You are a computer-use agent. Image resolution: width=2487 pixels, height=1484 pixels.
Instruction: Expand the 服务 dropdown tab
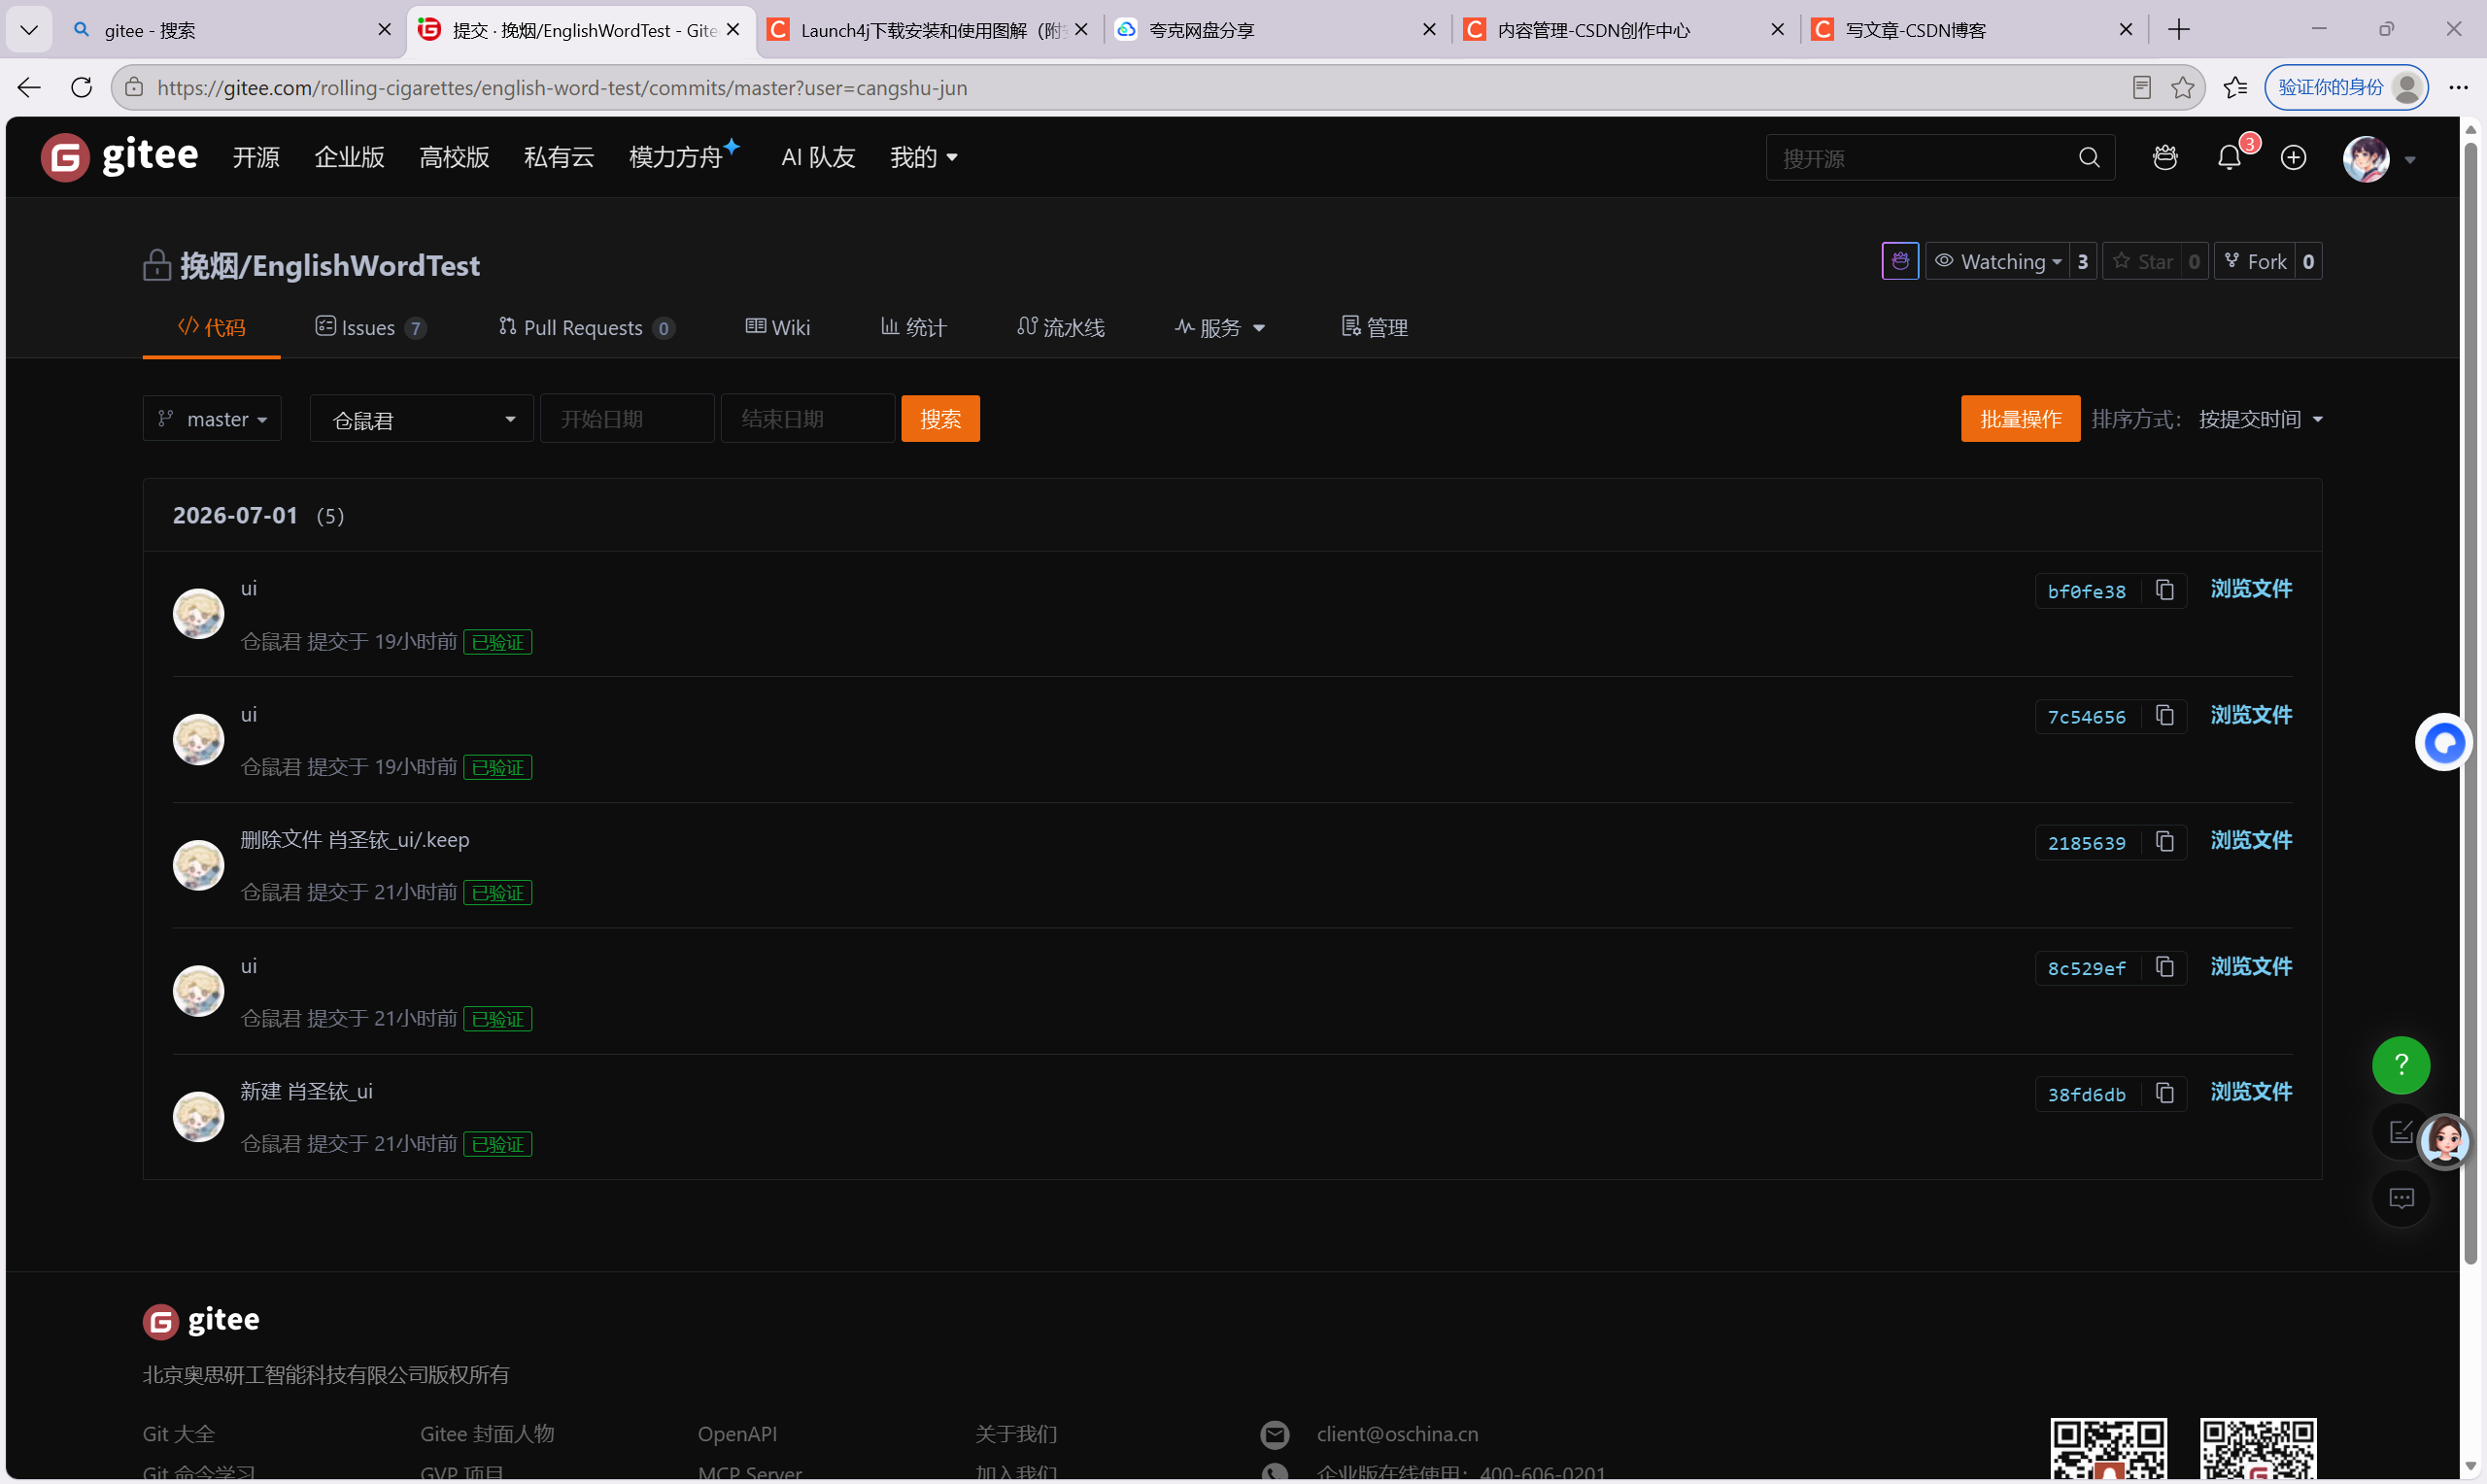(1219, 327)
